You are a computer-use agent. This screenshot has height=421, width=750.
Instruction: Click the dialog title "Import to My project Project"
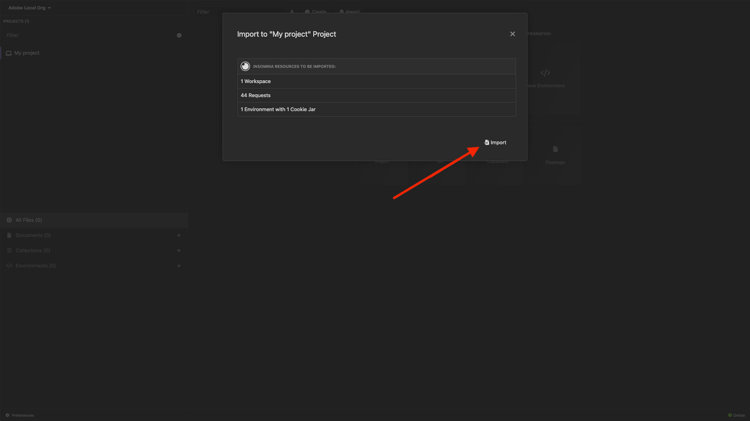point(287,34)
